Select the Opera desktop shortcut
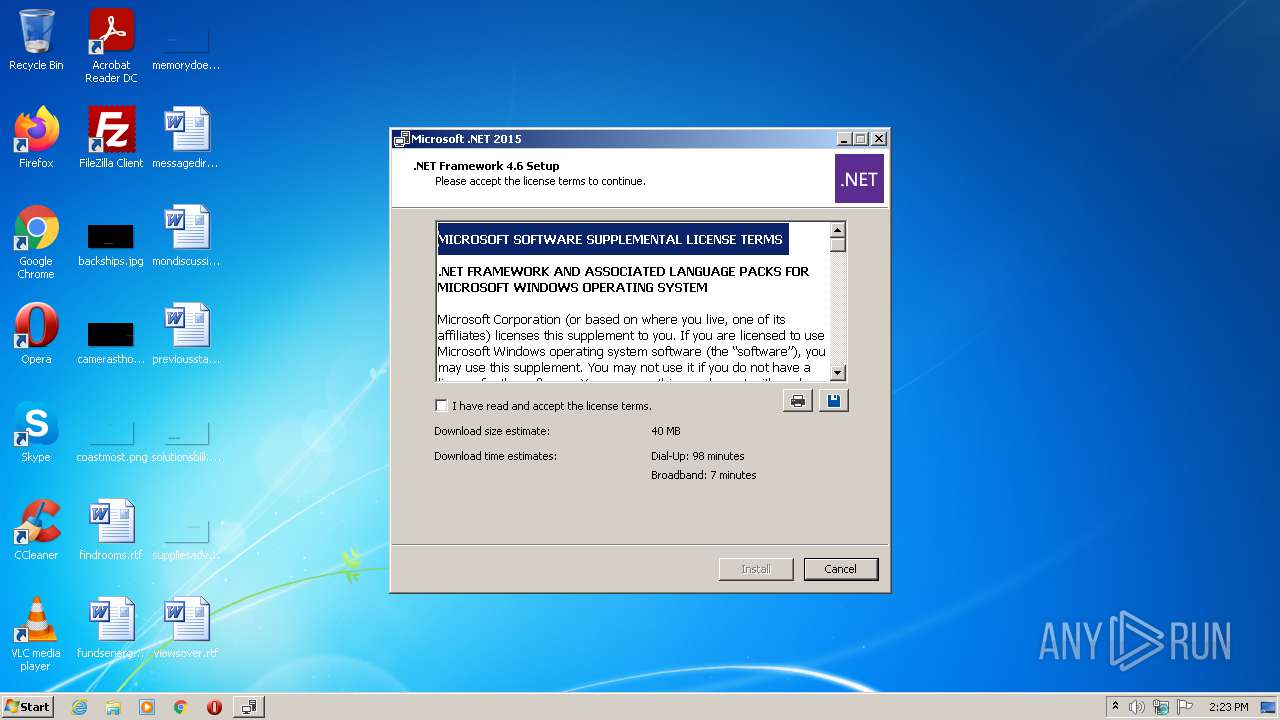Screen dimensions: 1280x720 [x=36, y=335]
